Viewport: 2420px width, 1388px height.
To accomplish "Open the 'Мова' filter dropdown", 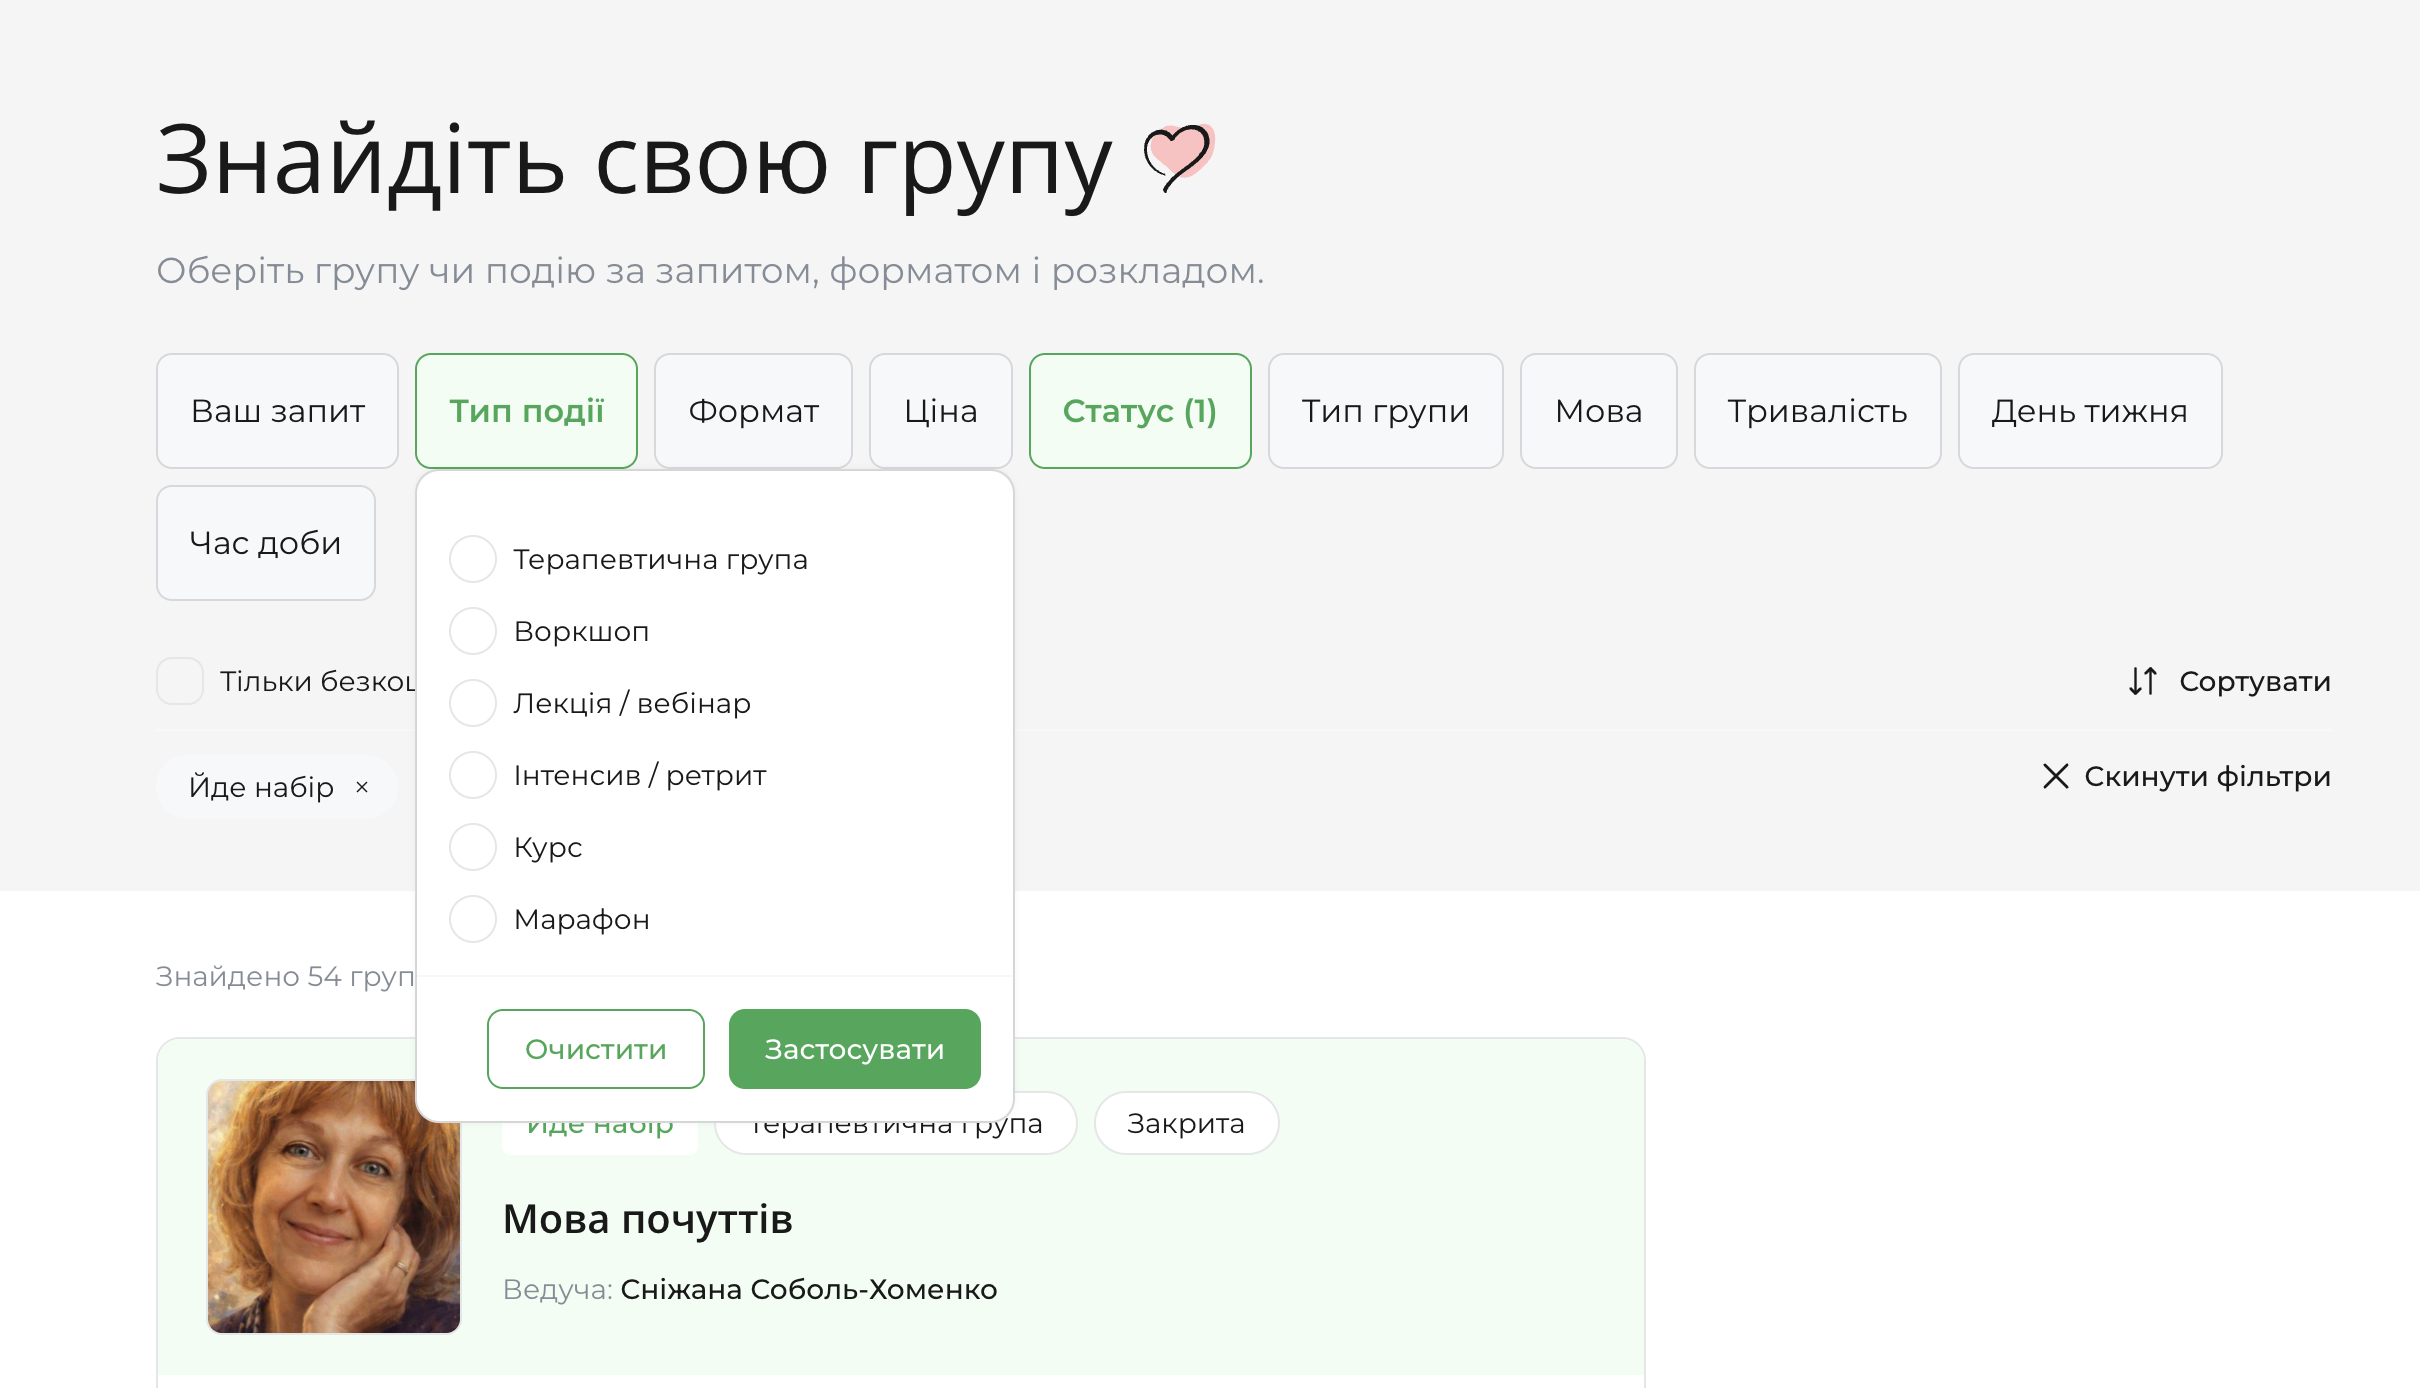I will (1598, 411).
